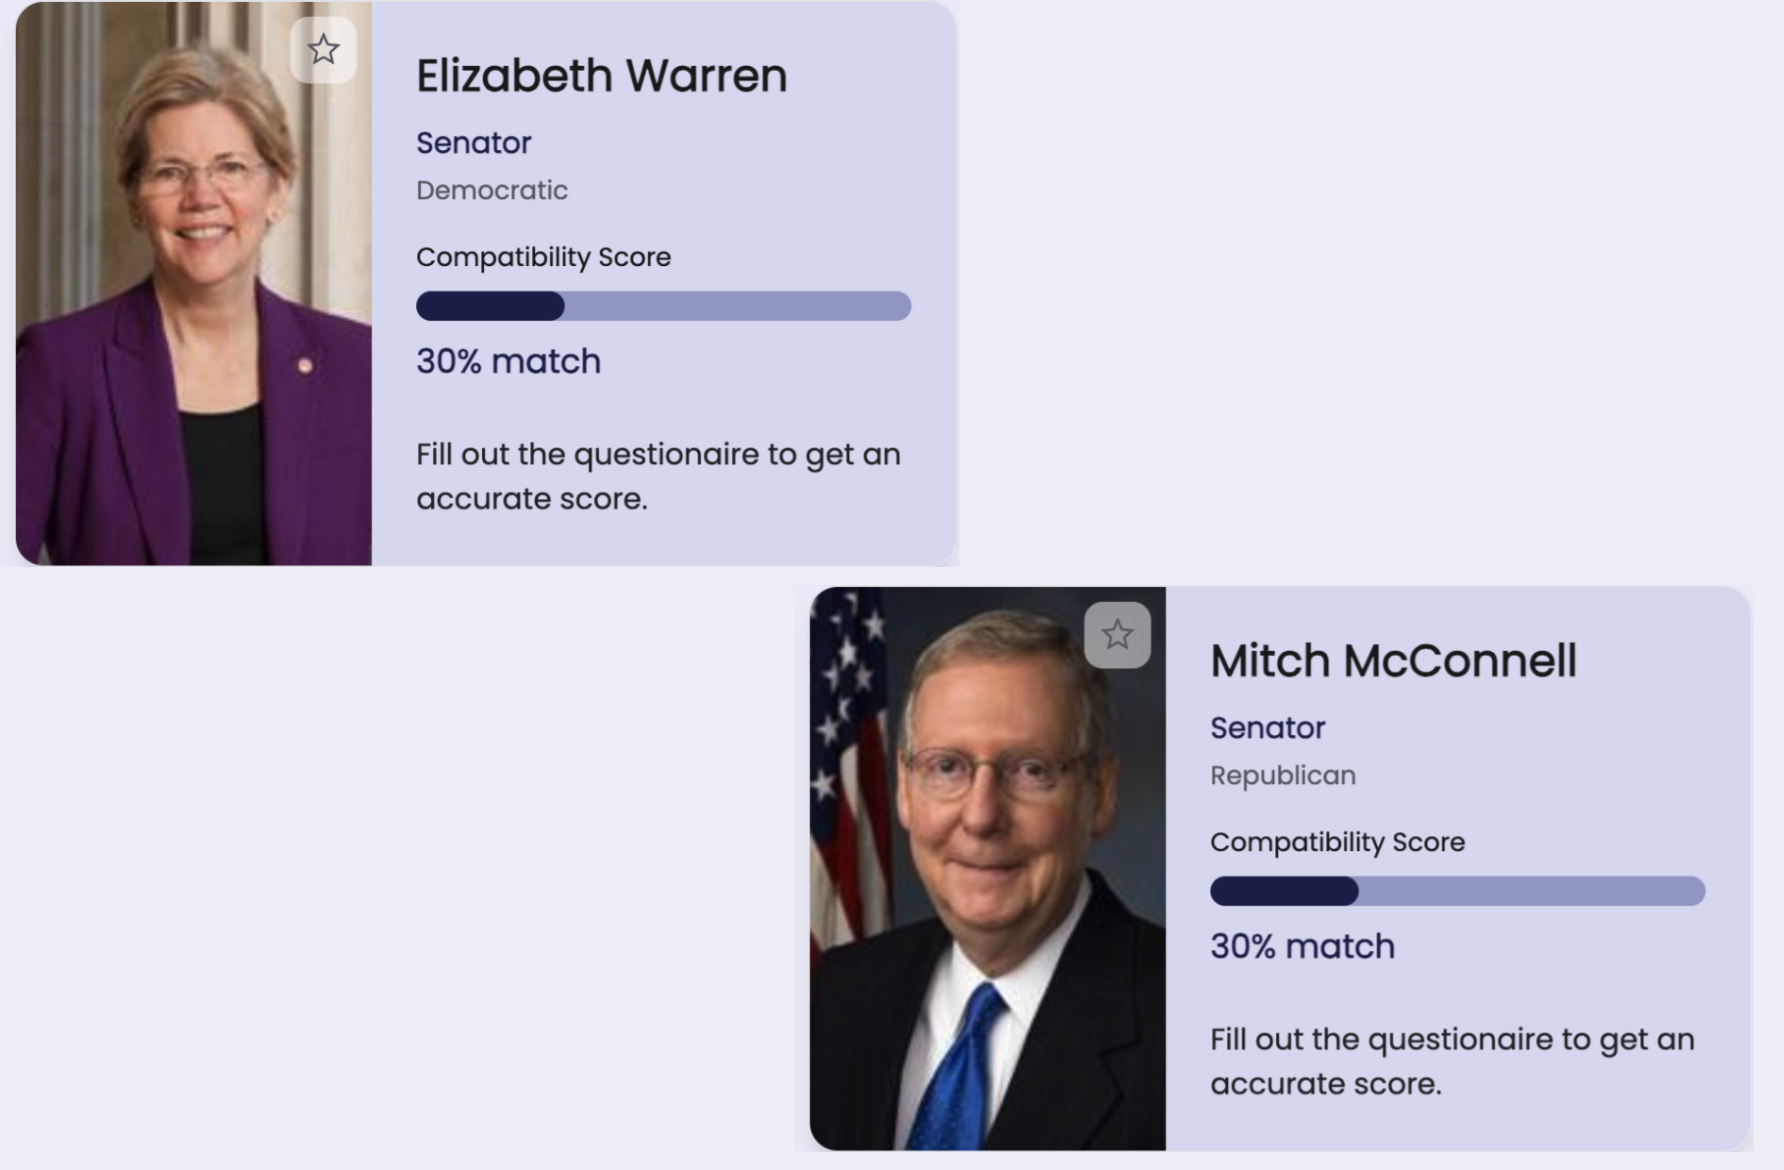The height and width of the screenshot is (1170, 1784).
Task: Click the dark filled part of McConnell's score bar
Action: 1284,891
